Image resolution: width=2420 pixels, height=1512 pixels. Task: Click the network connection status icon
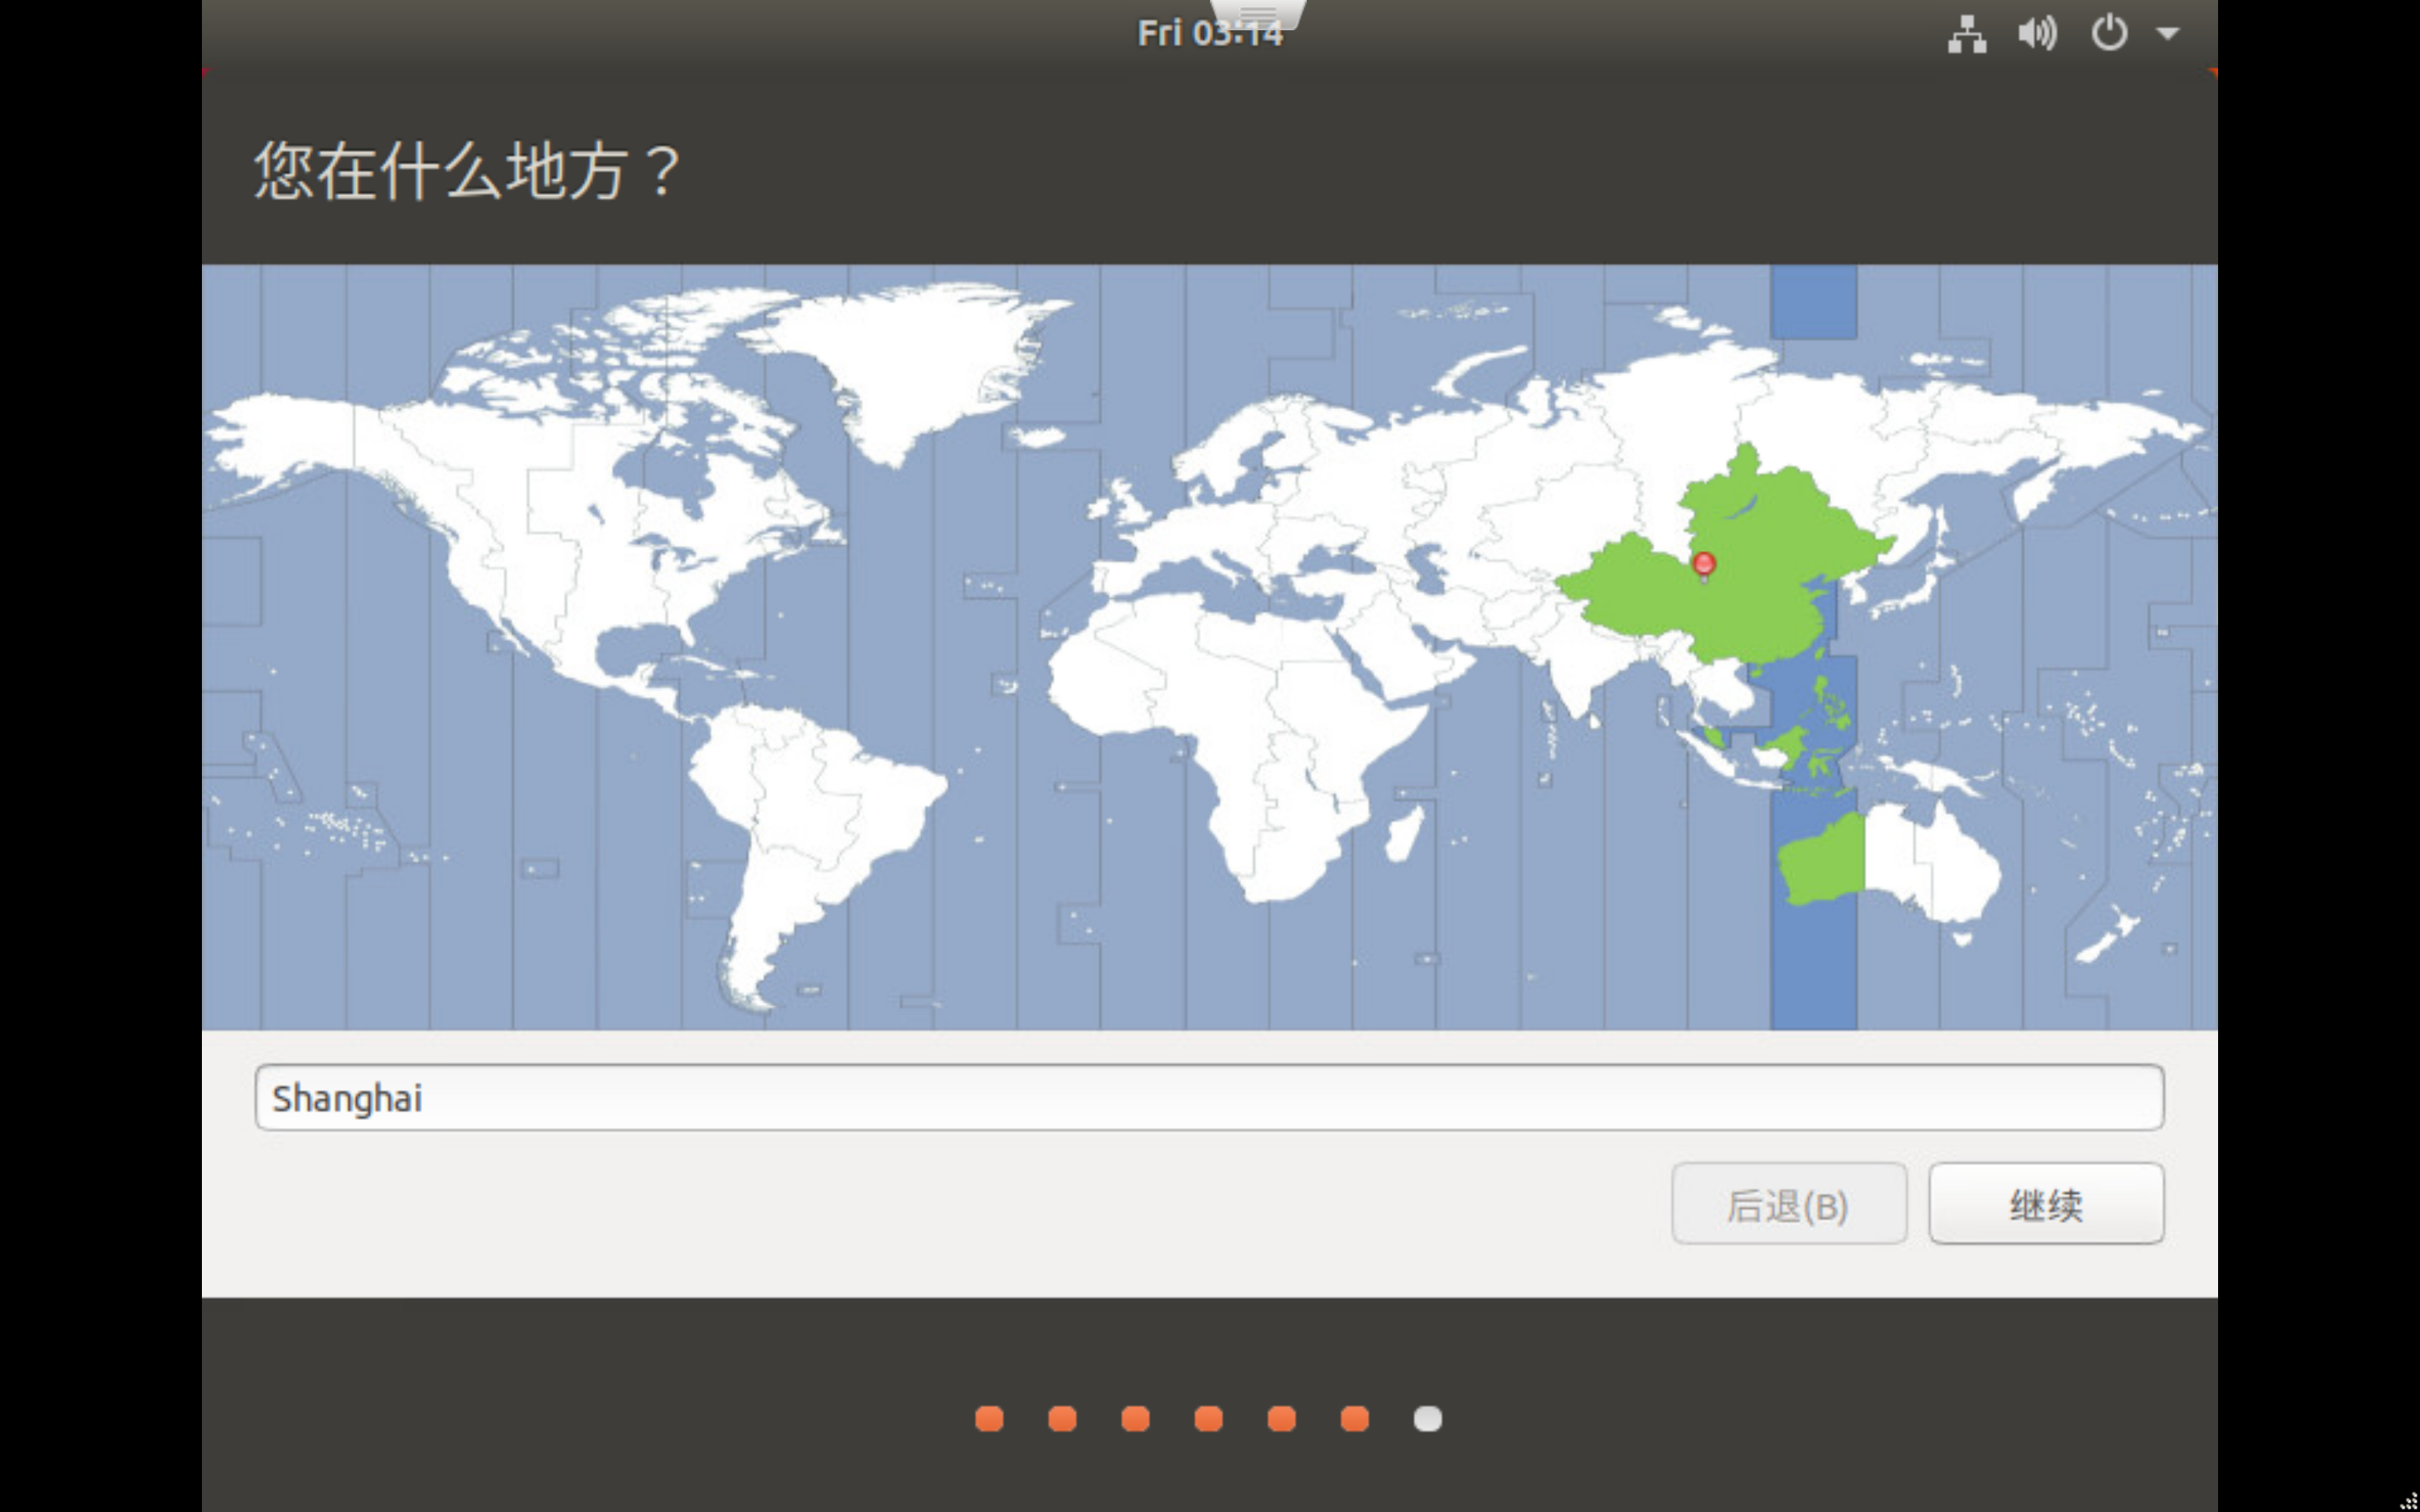tap(1966, 34)
